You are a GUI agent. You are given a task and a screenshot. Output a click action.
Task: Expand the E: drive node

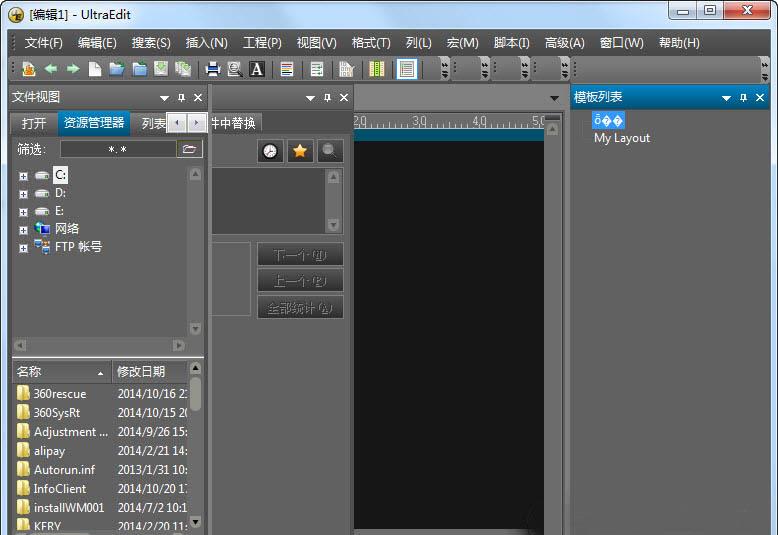coord(23,212)
